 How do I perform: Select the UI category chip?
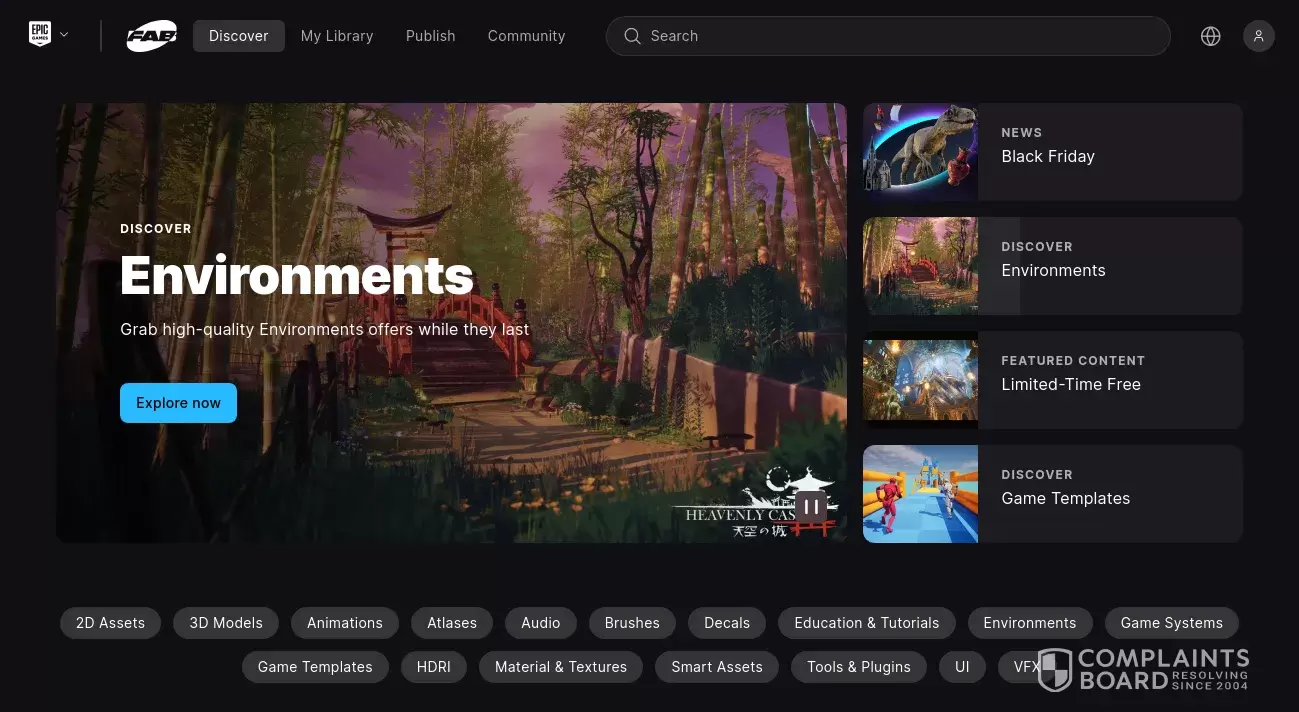point(962,667)
